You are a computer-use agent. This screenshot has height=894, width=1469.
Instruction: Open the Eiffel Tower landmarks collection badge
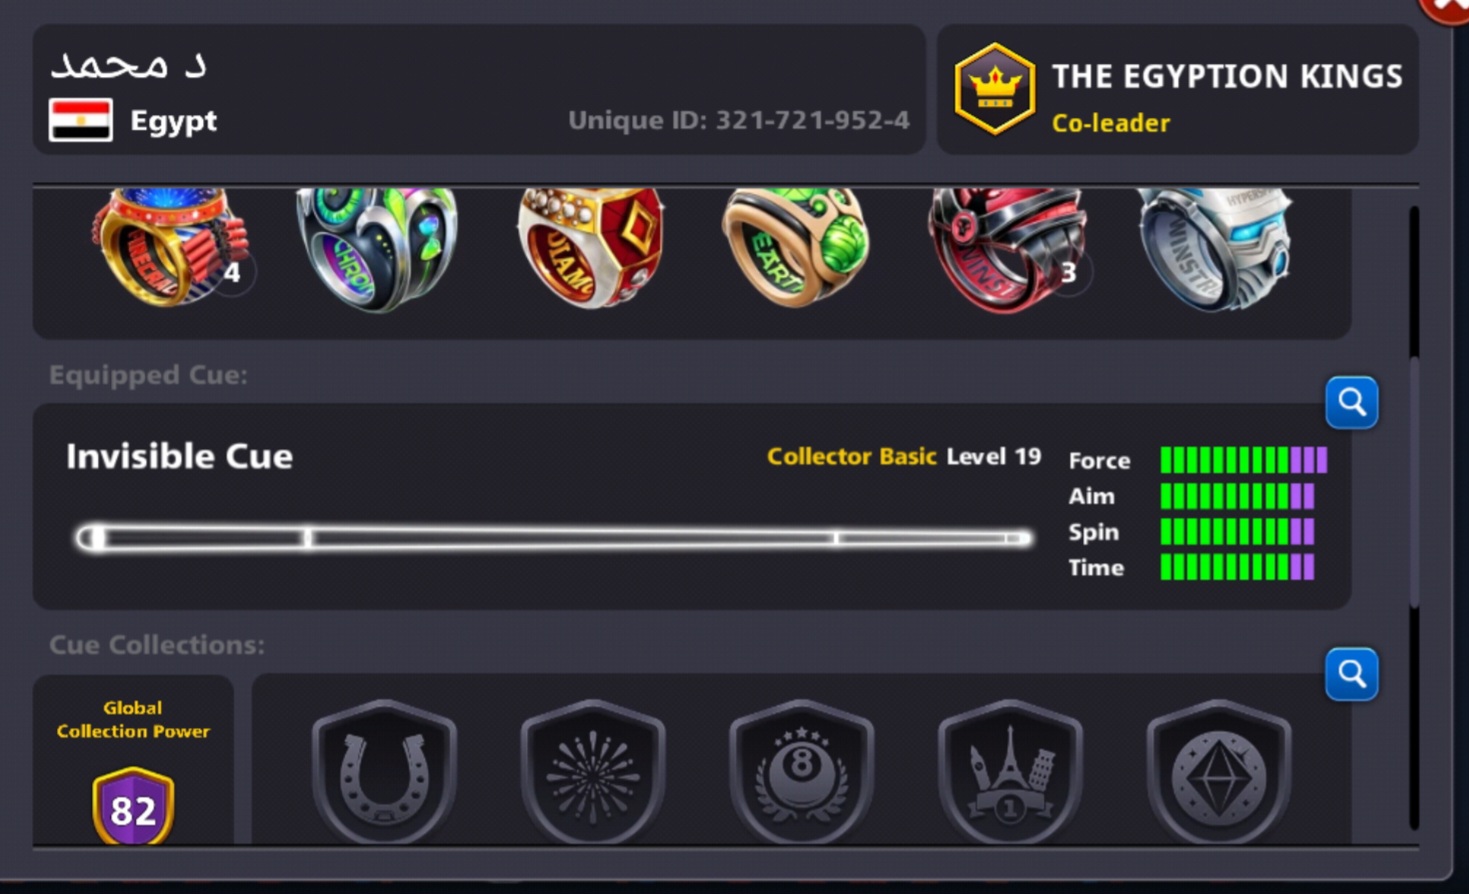point(1010,772)
